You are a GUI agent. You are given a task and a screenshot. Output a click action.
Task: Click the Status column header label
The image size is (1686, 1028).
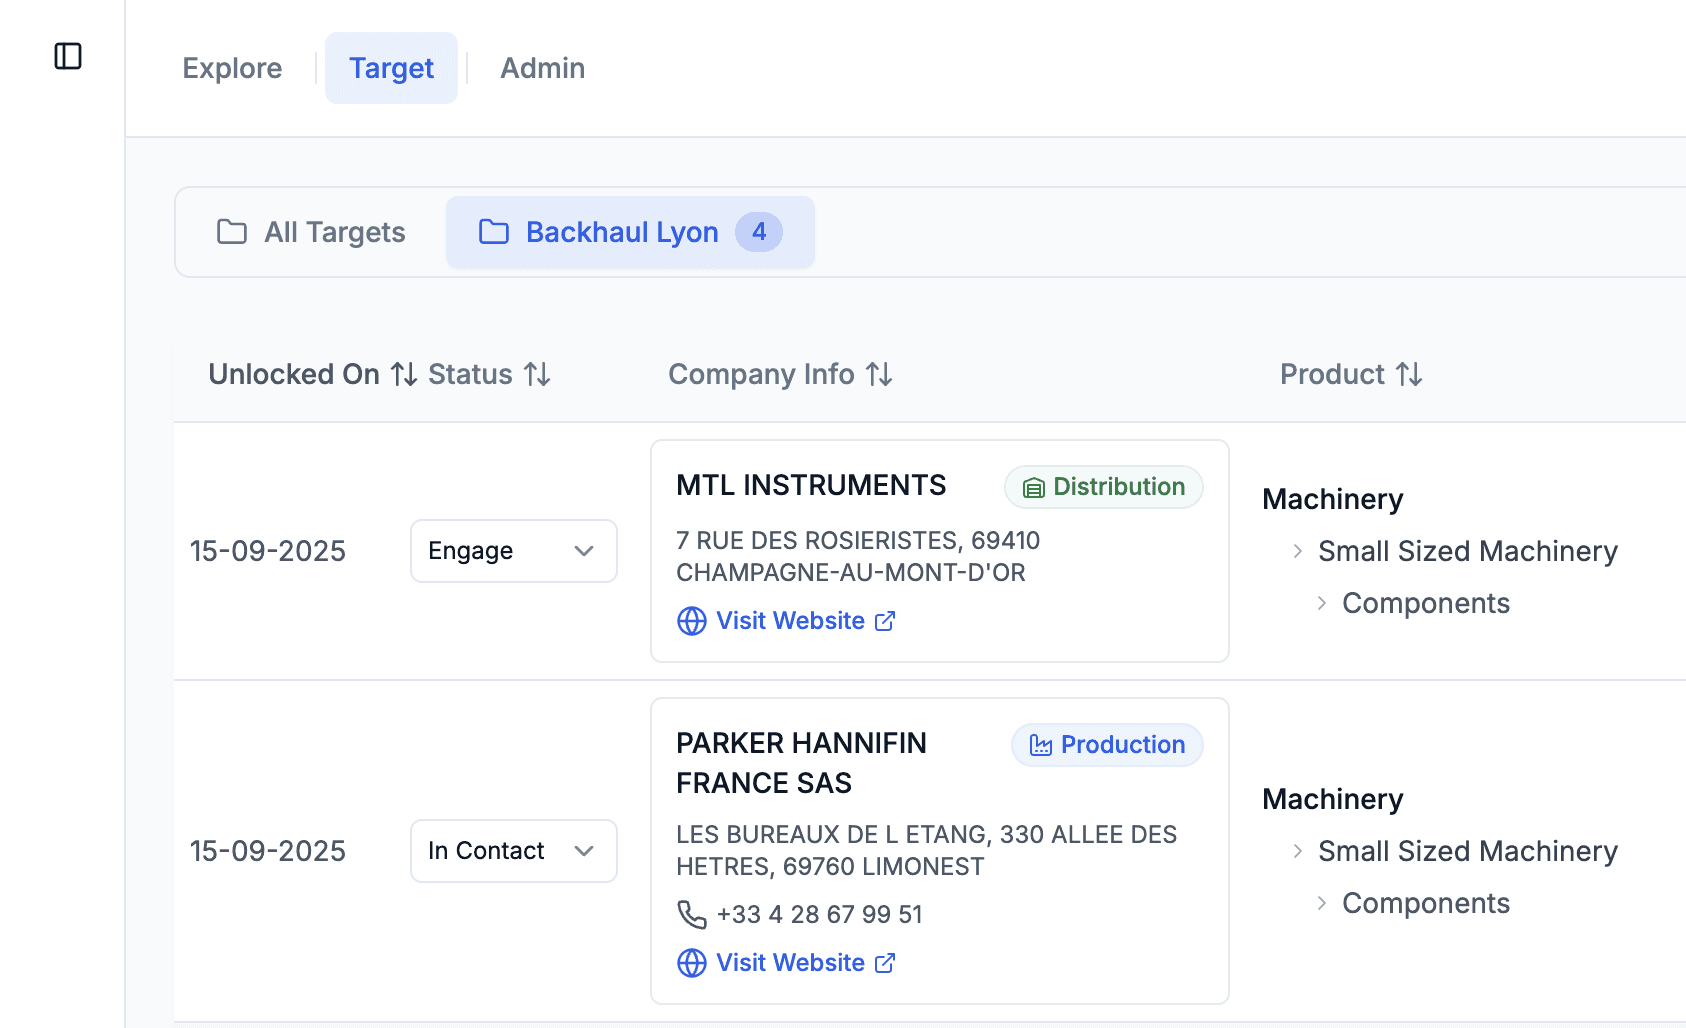click(x=470, y=374)
